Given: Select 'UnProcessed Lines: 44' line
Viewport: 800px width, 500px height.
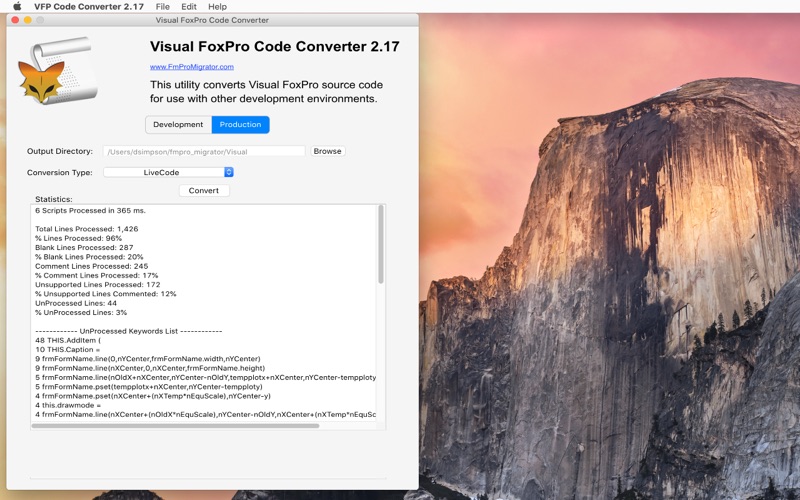Looking at the screenshot, I should click(76, 303).
